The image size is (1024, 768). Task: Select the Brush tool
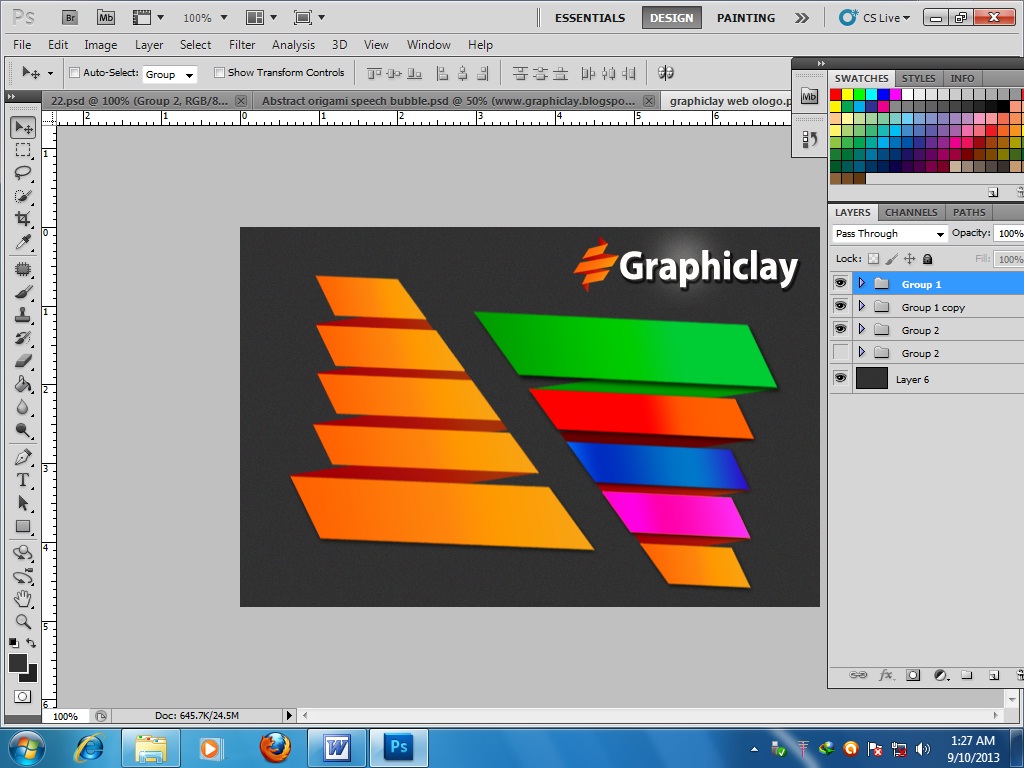(23, 292)
